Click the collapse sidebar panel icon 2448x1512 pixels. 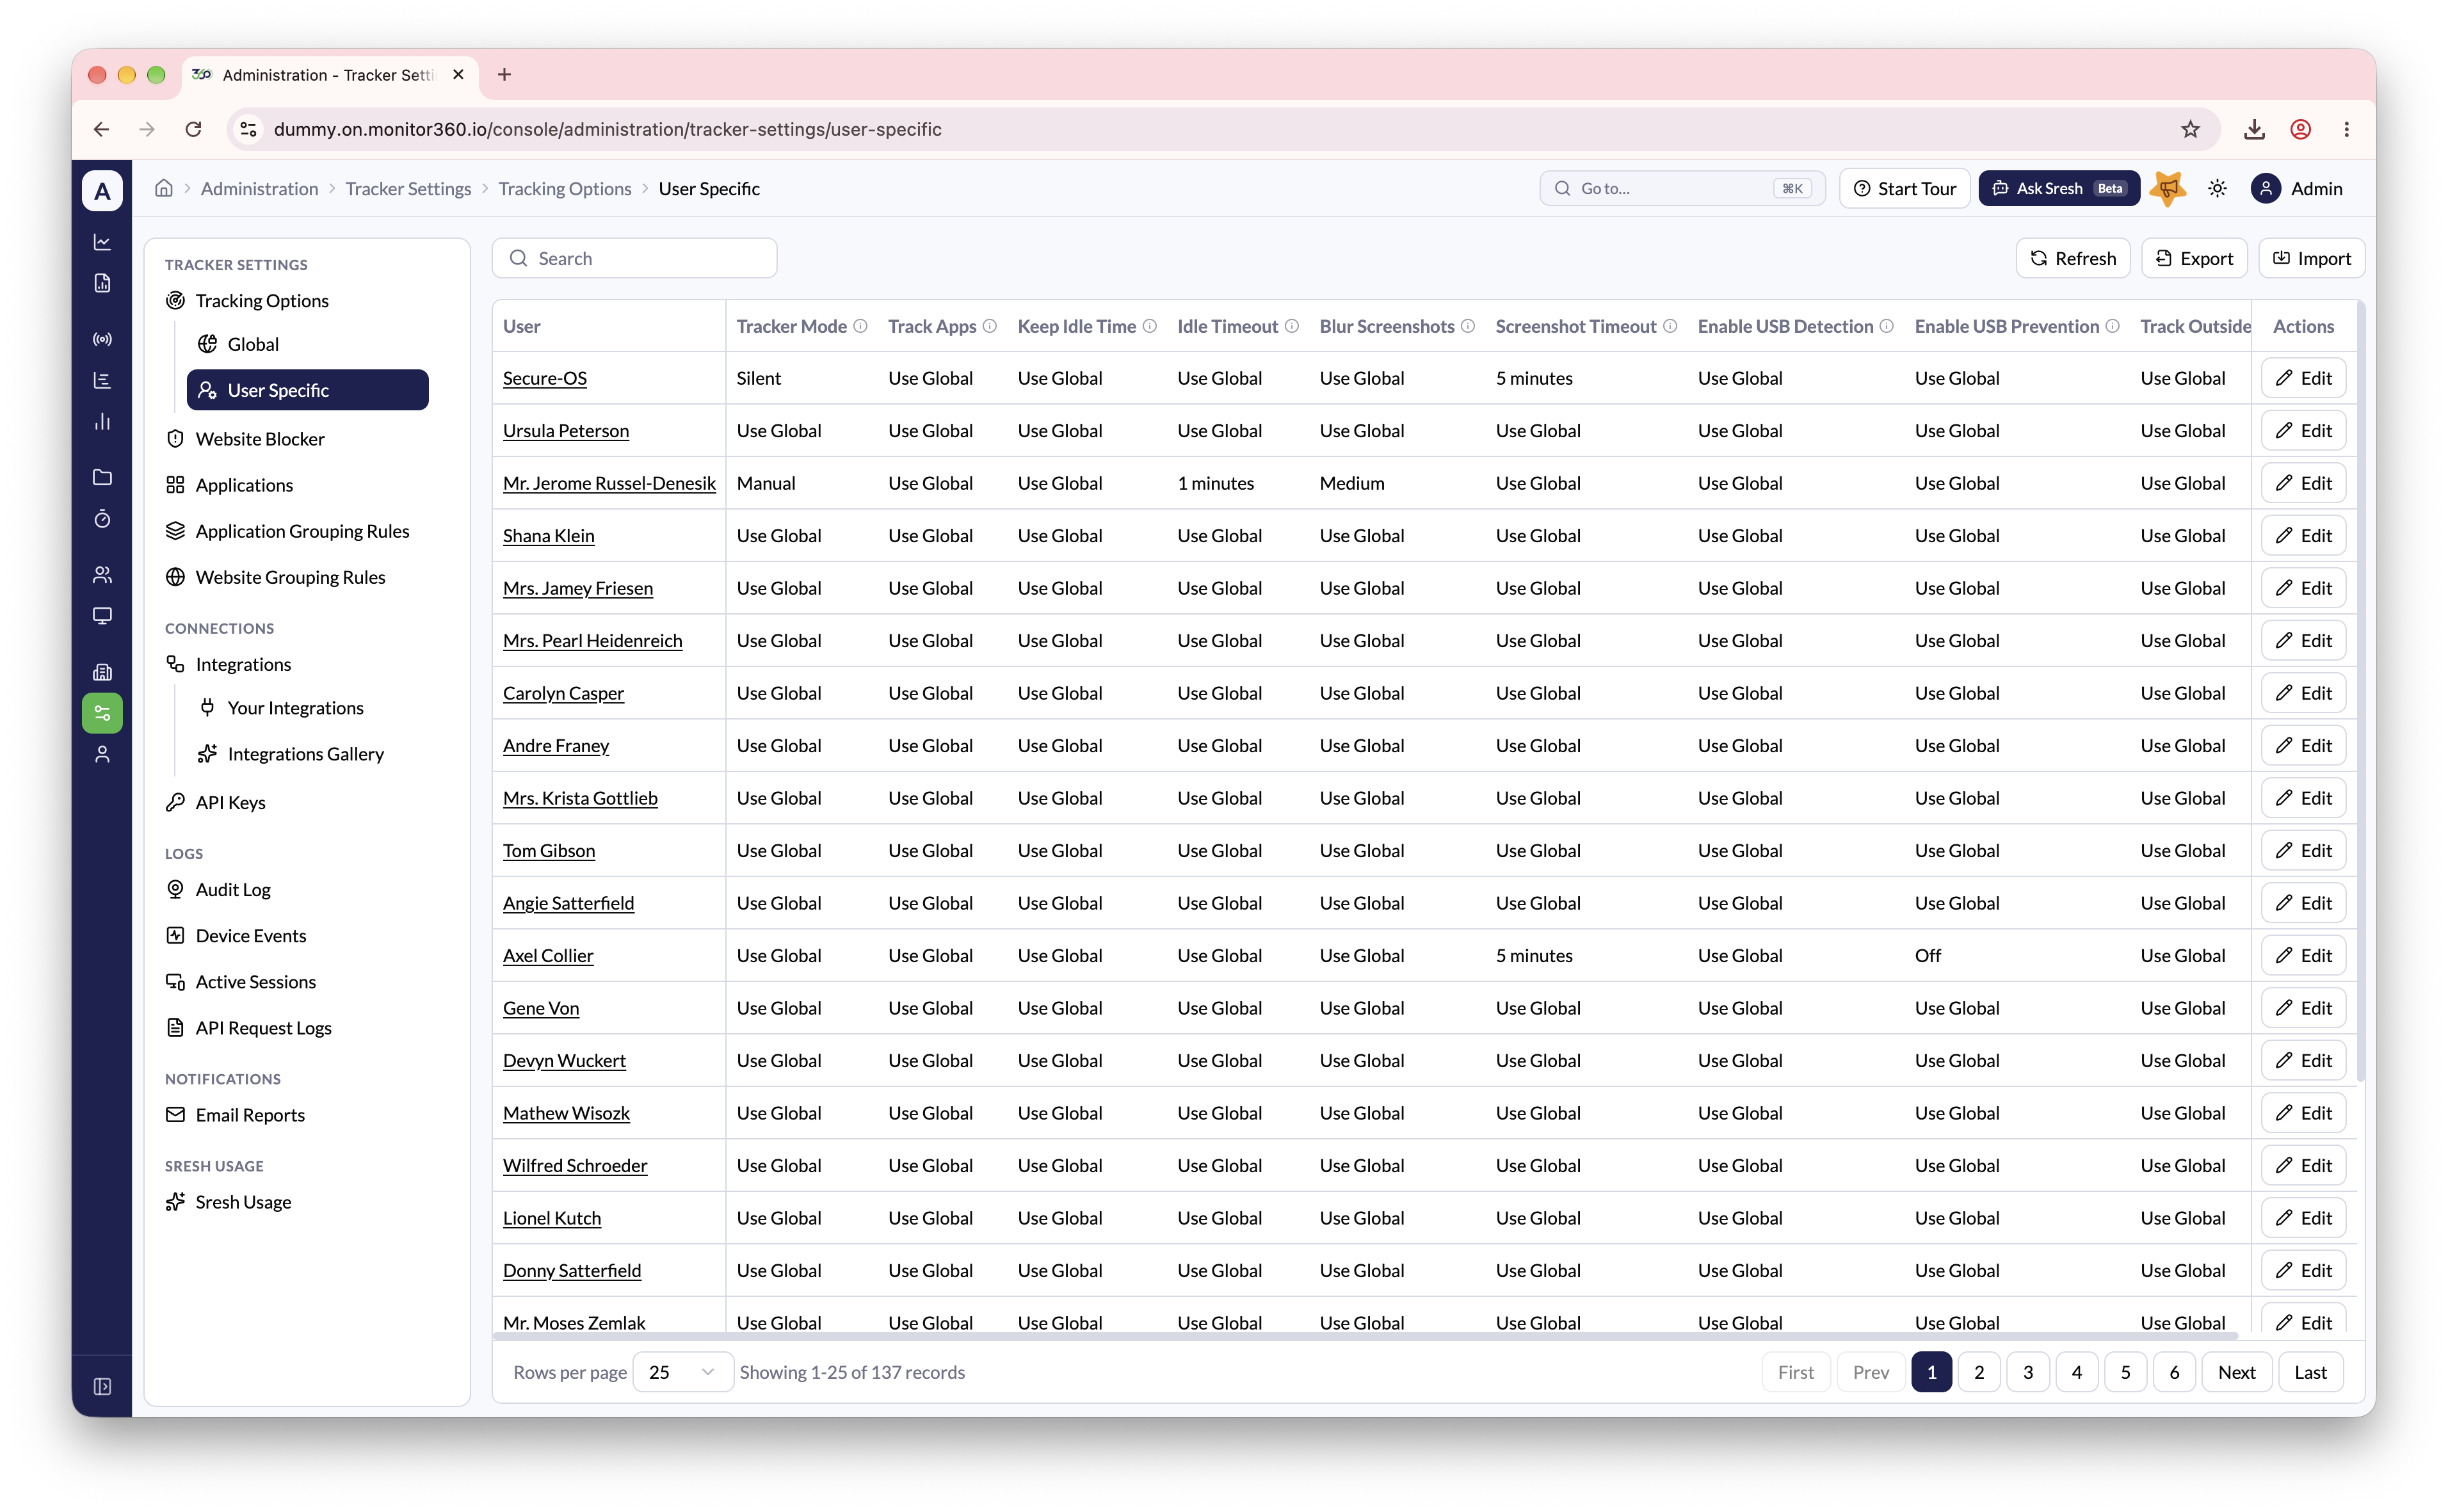pos(102,1386)
